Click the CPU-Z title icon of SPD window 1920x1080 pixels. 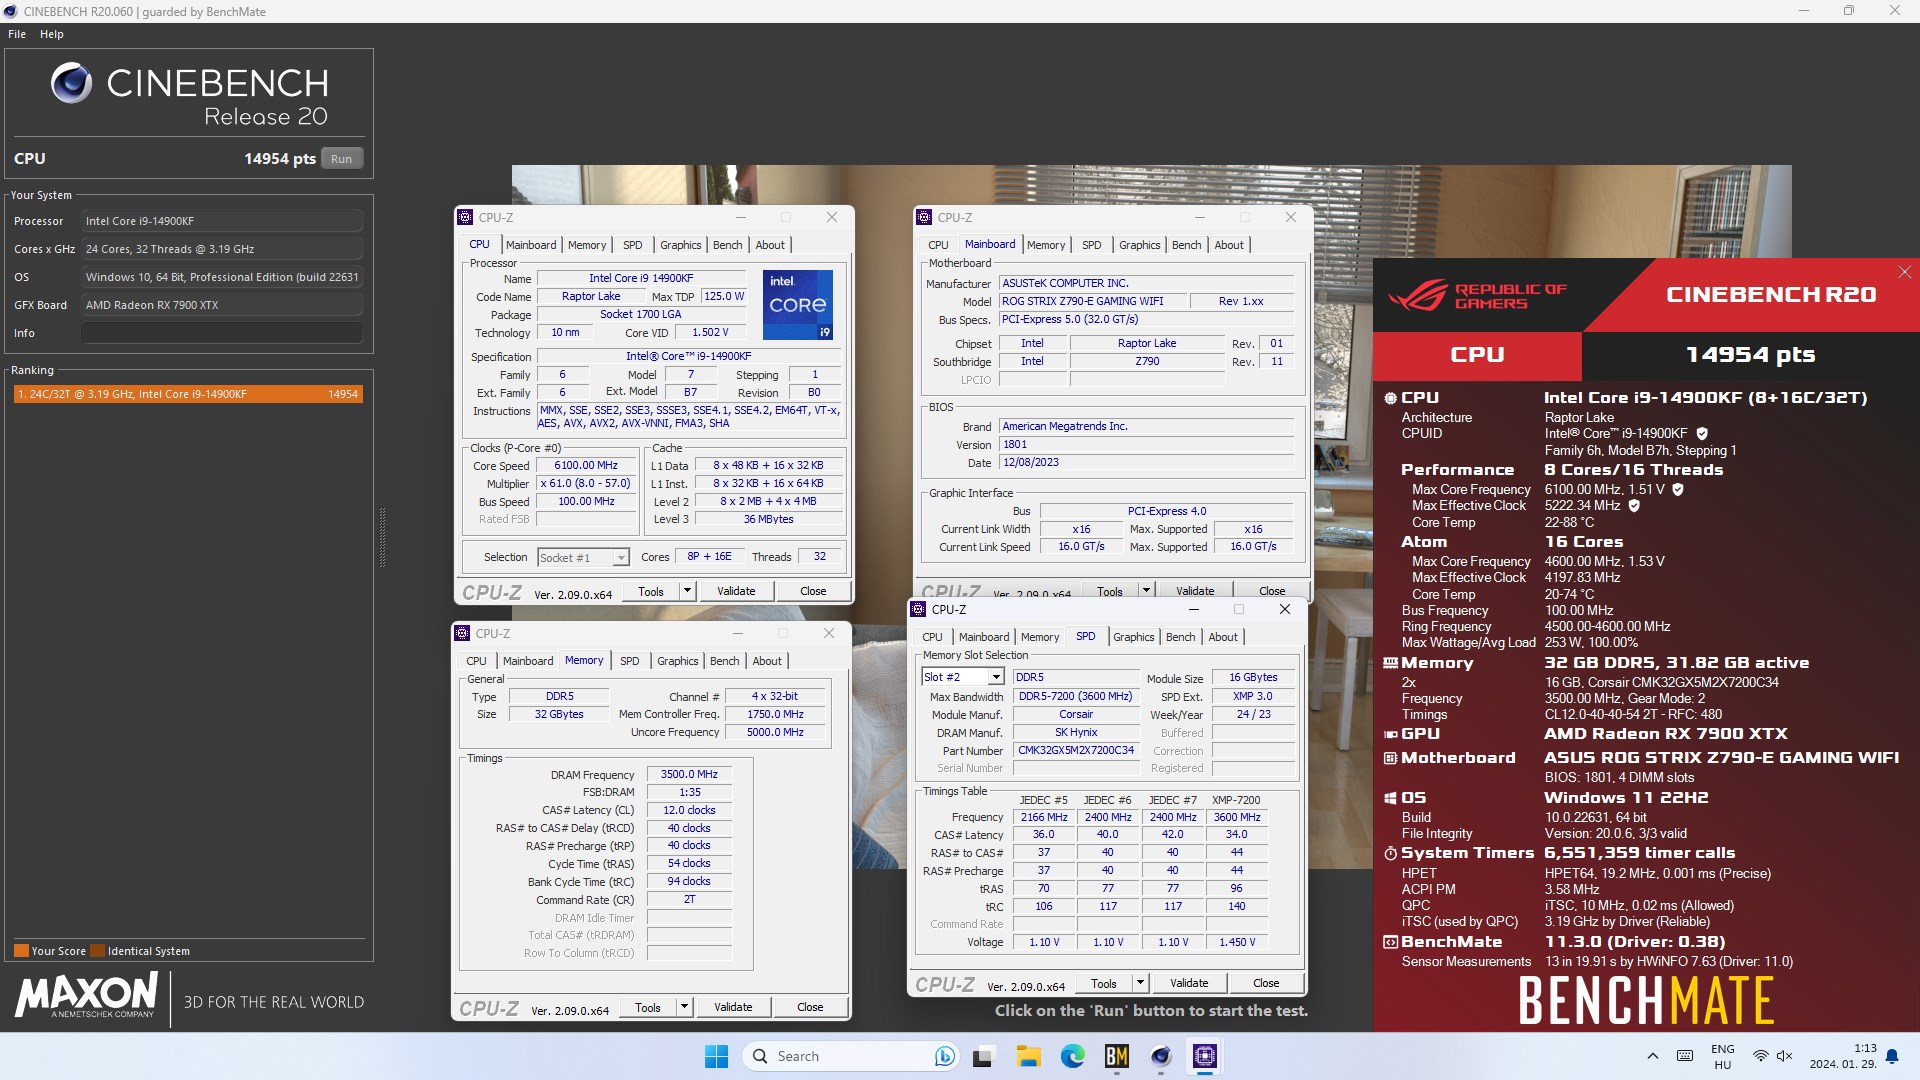918,609
